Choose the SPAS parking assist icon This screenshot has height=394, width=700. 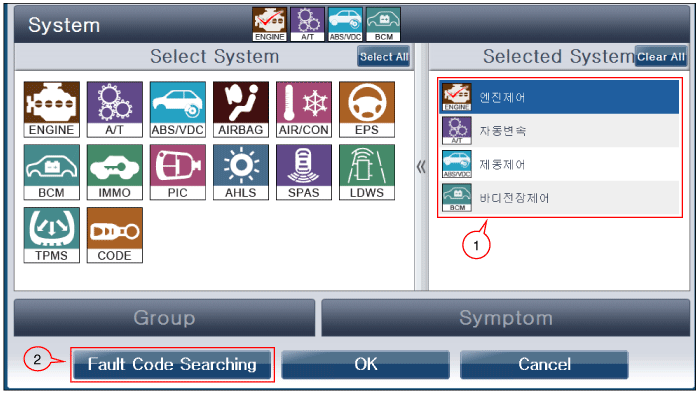(304, 172)
